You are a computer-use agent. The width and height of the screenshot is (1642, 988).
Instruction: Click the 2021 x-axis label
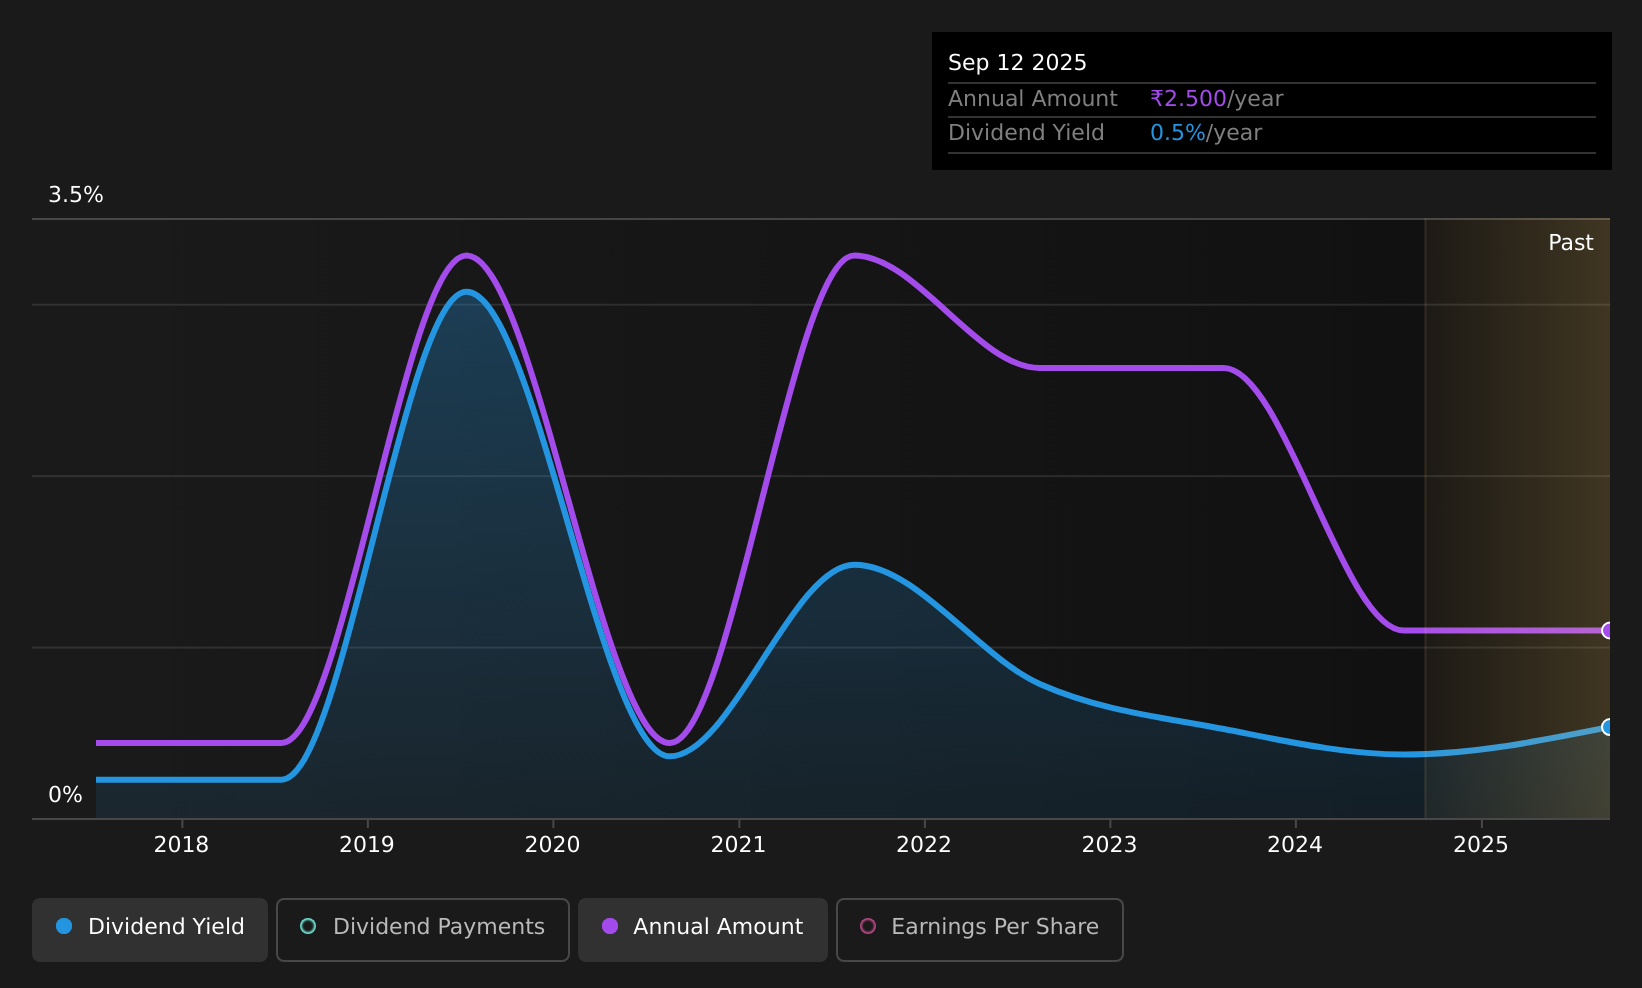pyautogui.click(x=738, y=845)
